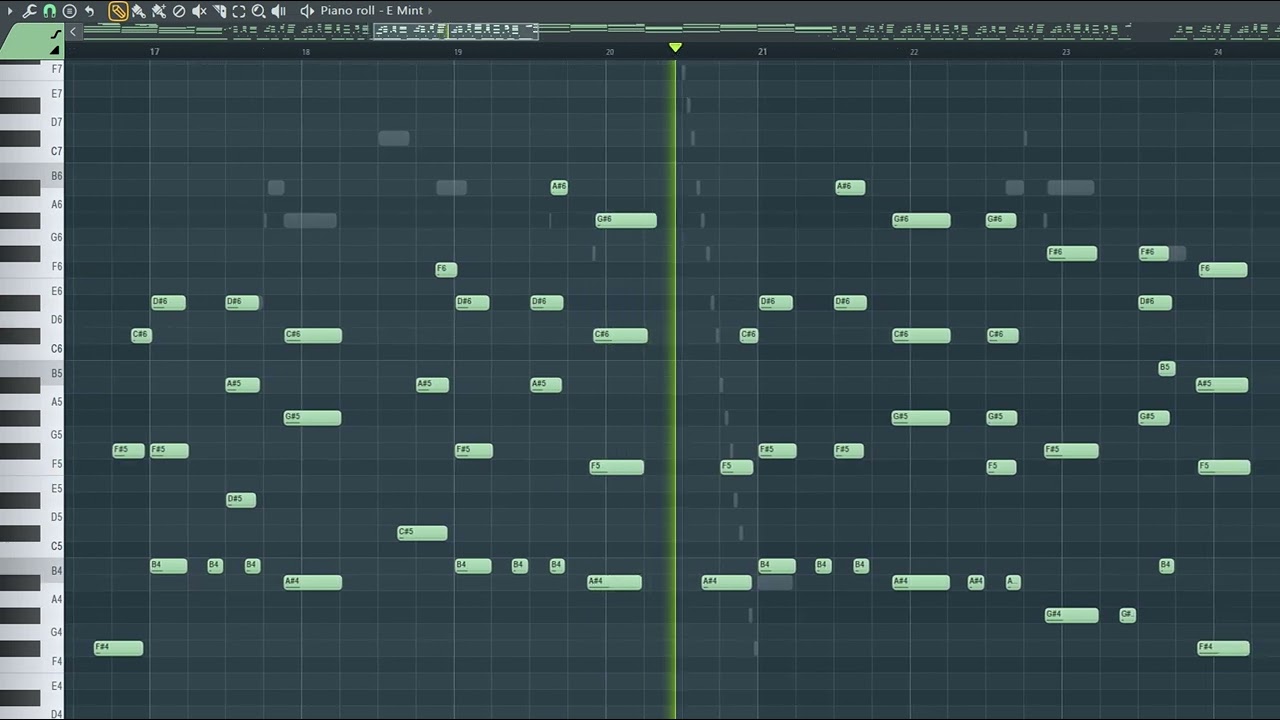Screen dimensions: 1280x720
Task: Select the B4 note in bar 23
Action: pos(1166,566)
